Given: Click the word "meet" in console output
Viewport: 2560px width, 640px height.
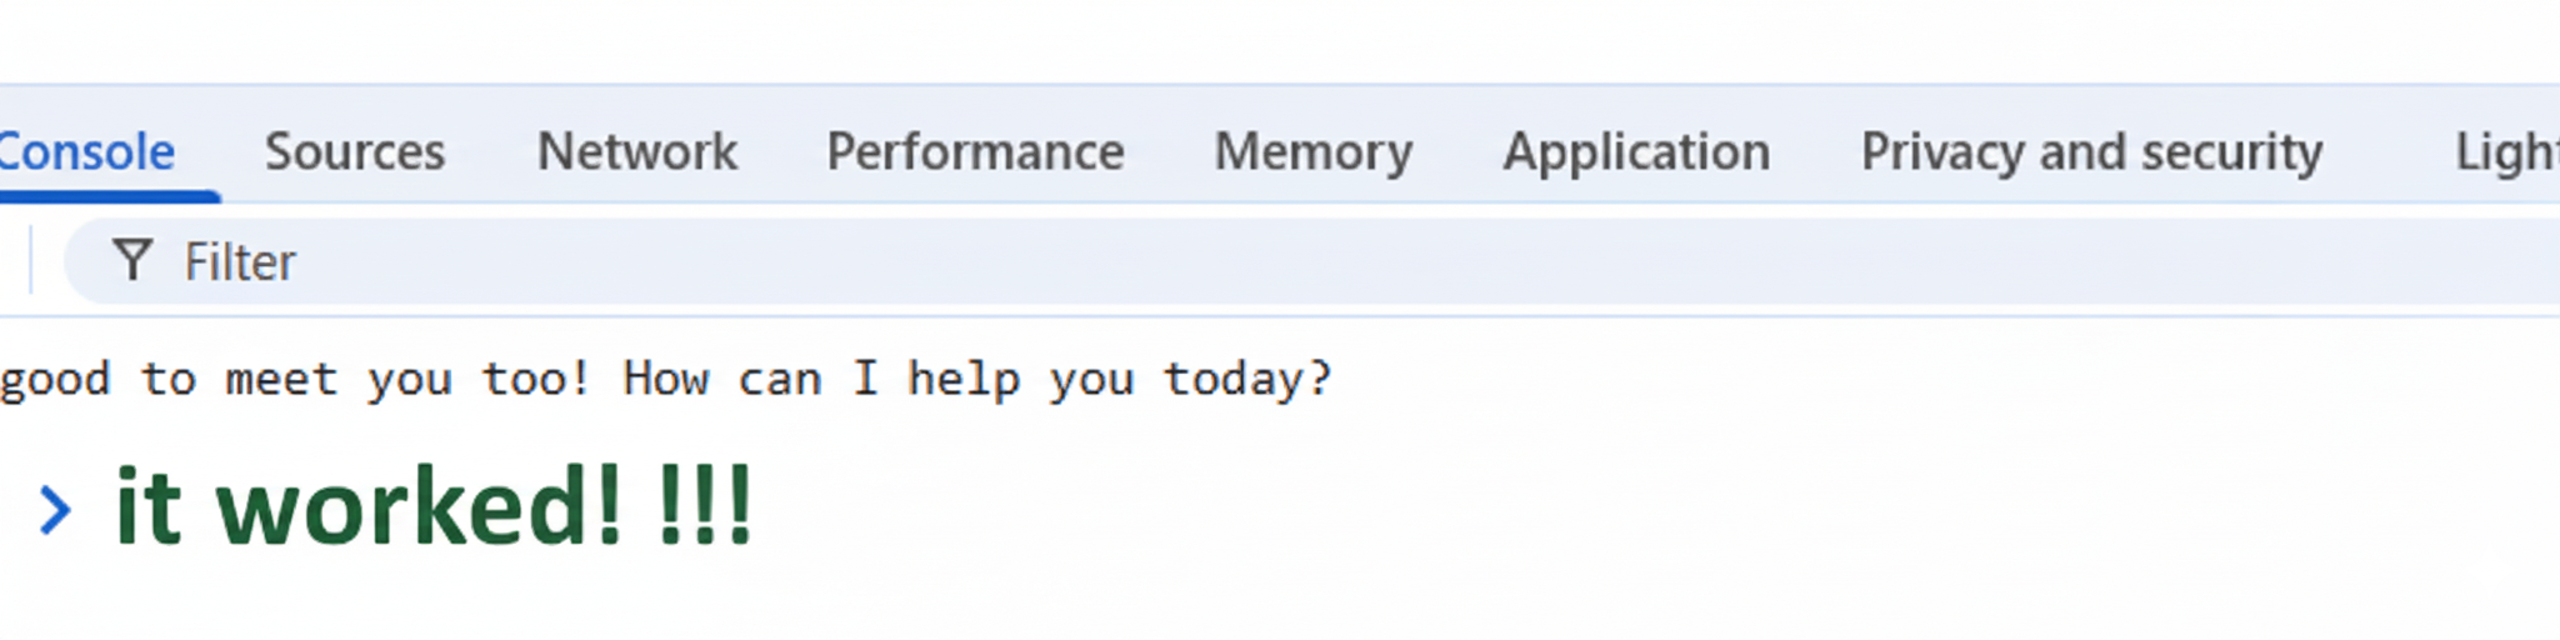Looking at the screenshot, I should 282,380.
